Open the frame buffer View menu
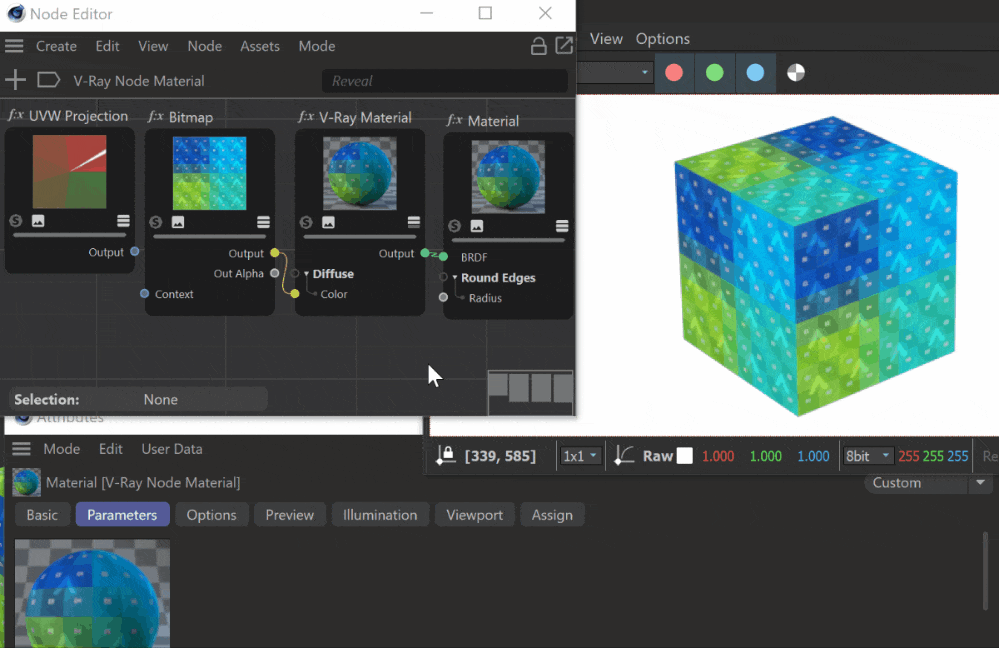The image size is (999, 648). tap(606, 39)
